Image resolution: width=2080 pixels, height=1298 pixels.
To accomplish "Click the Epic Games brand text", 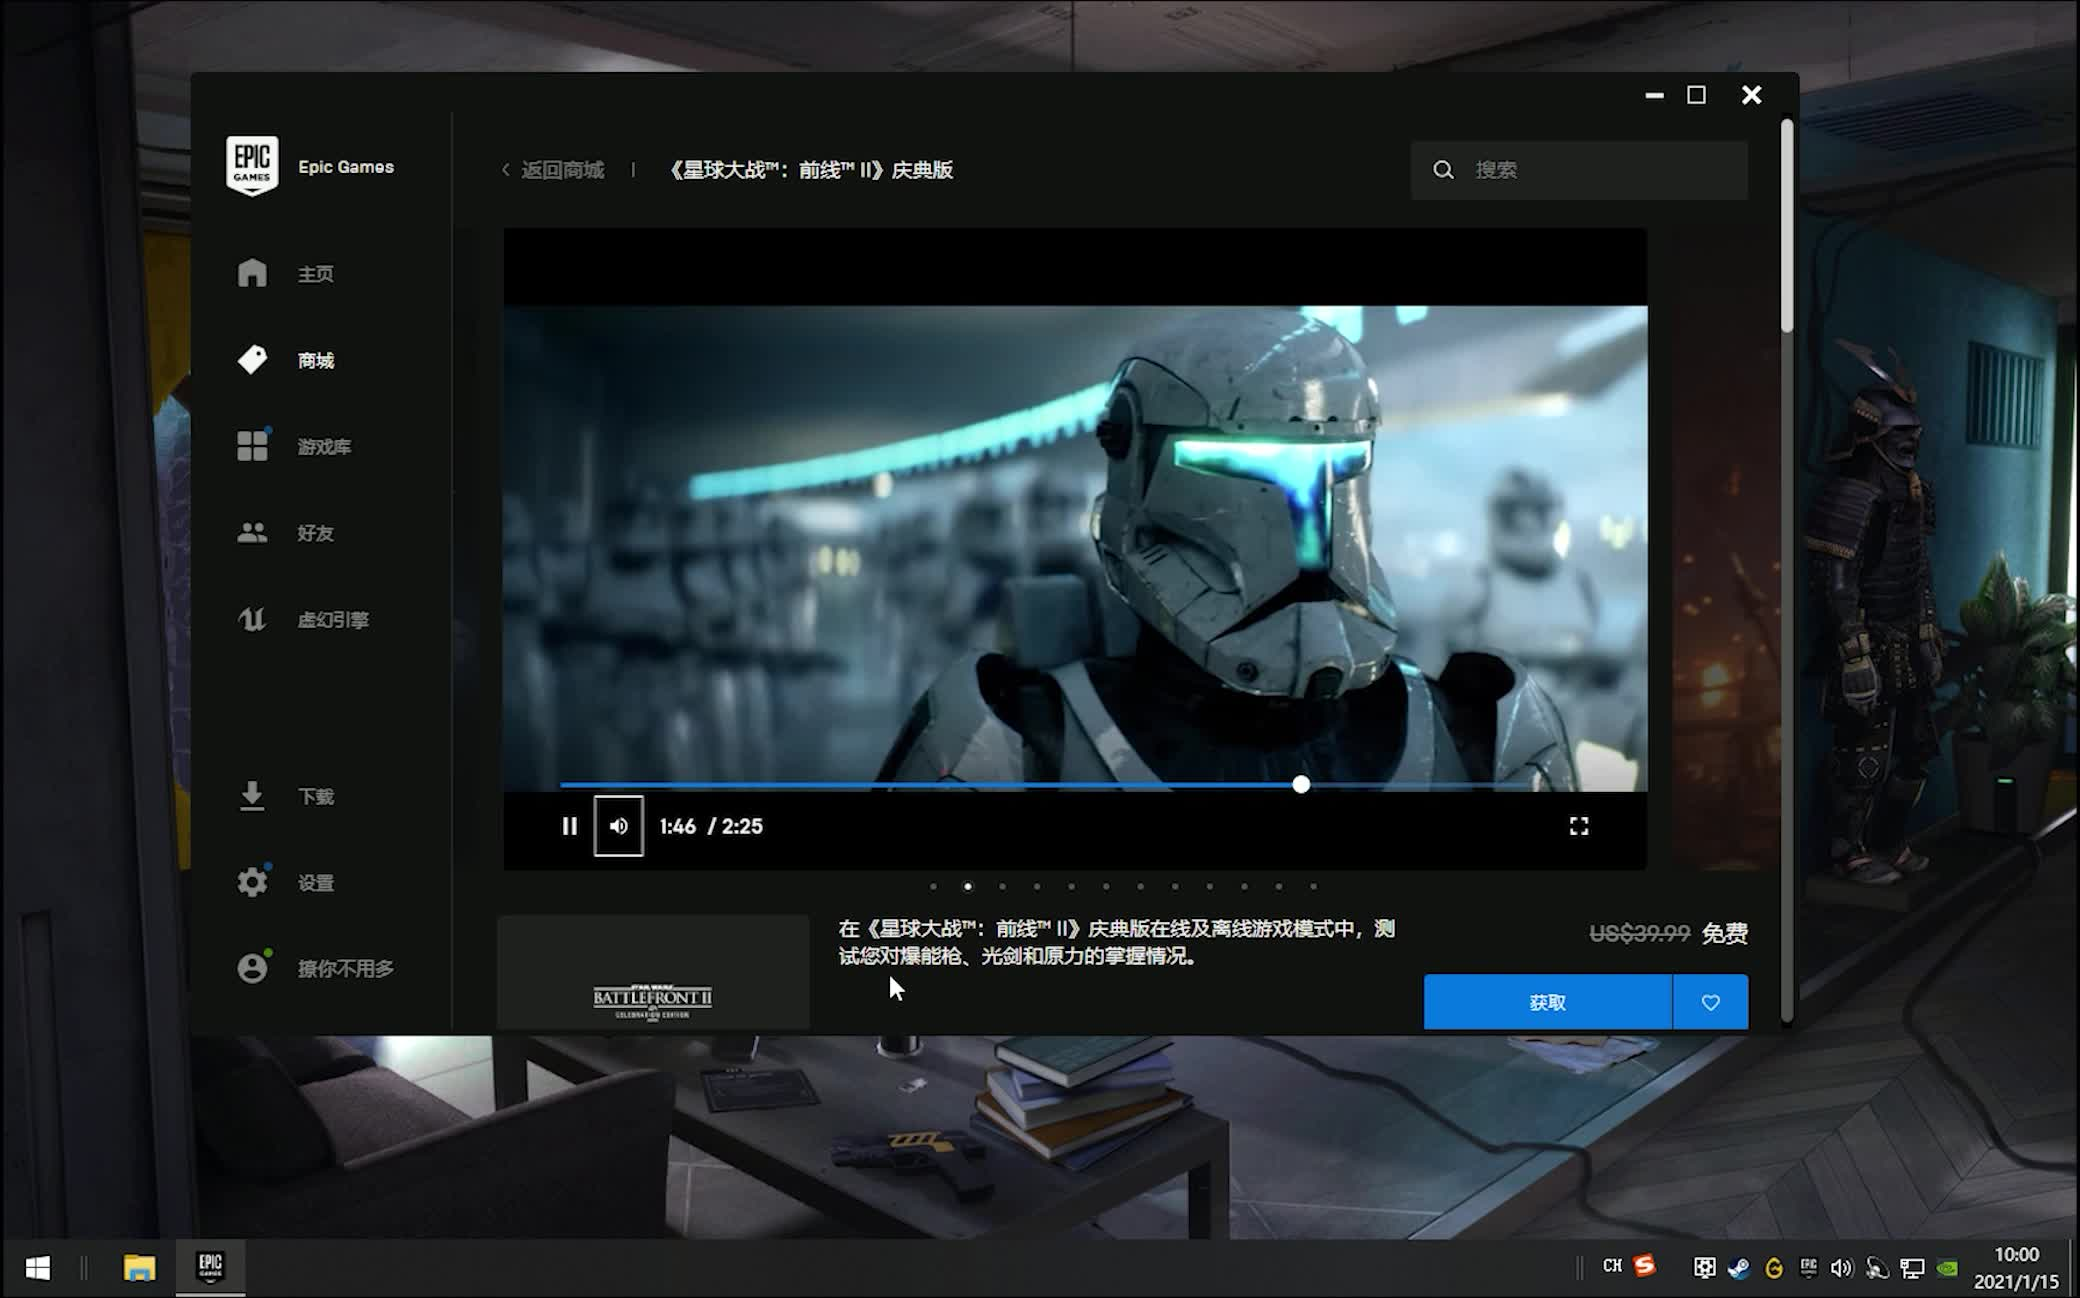I will [x=345, y=167].
